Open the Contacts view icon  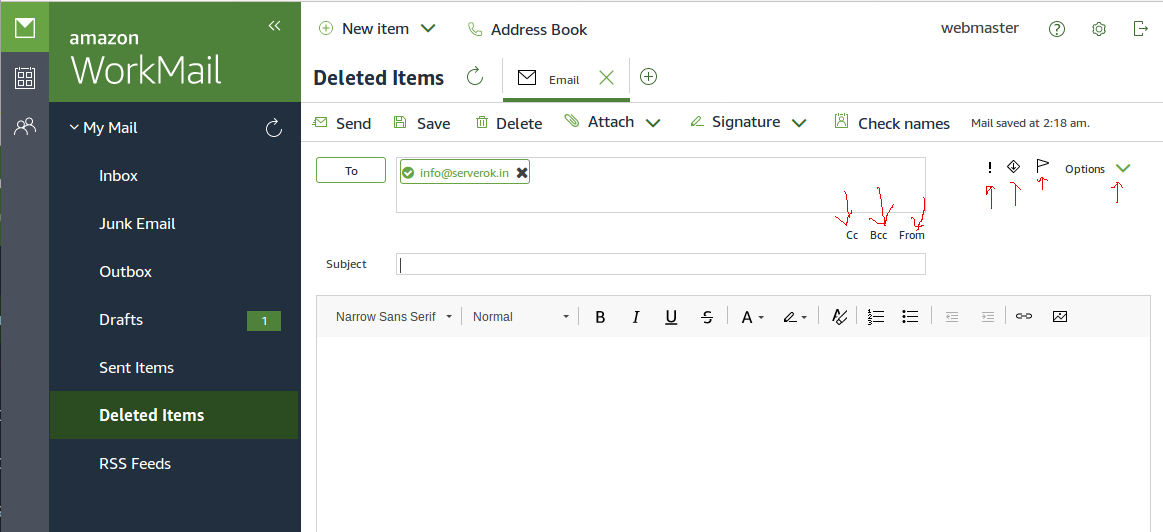(24, 127)
